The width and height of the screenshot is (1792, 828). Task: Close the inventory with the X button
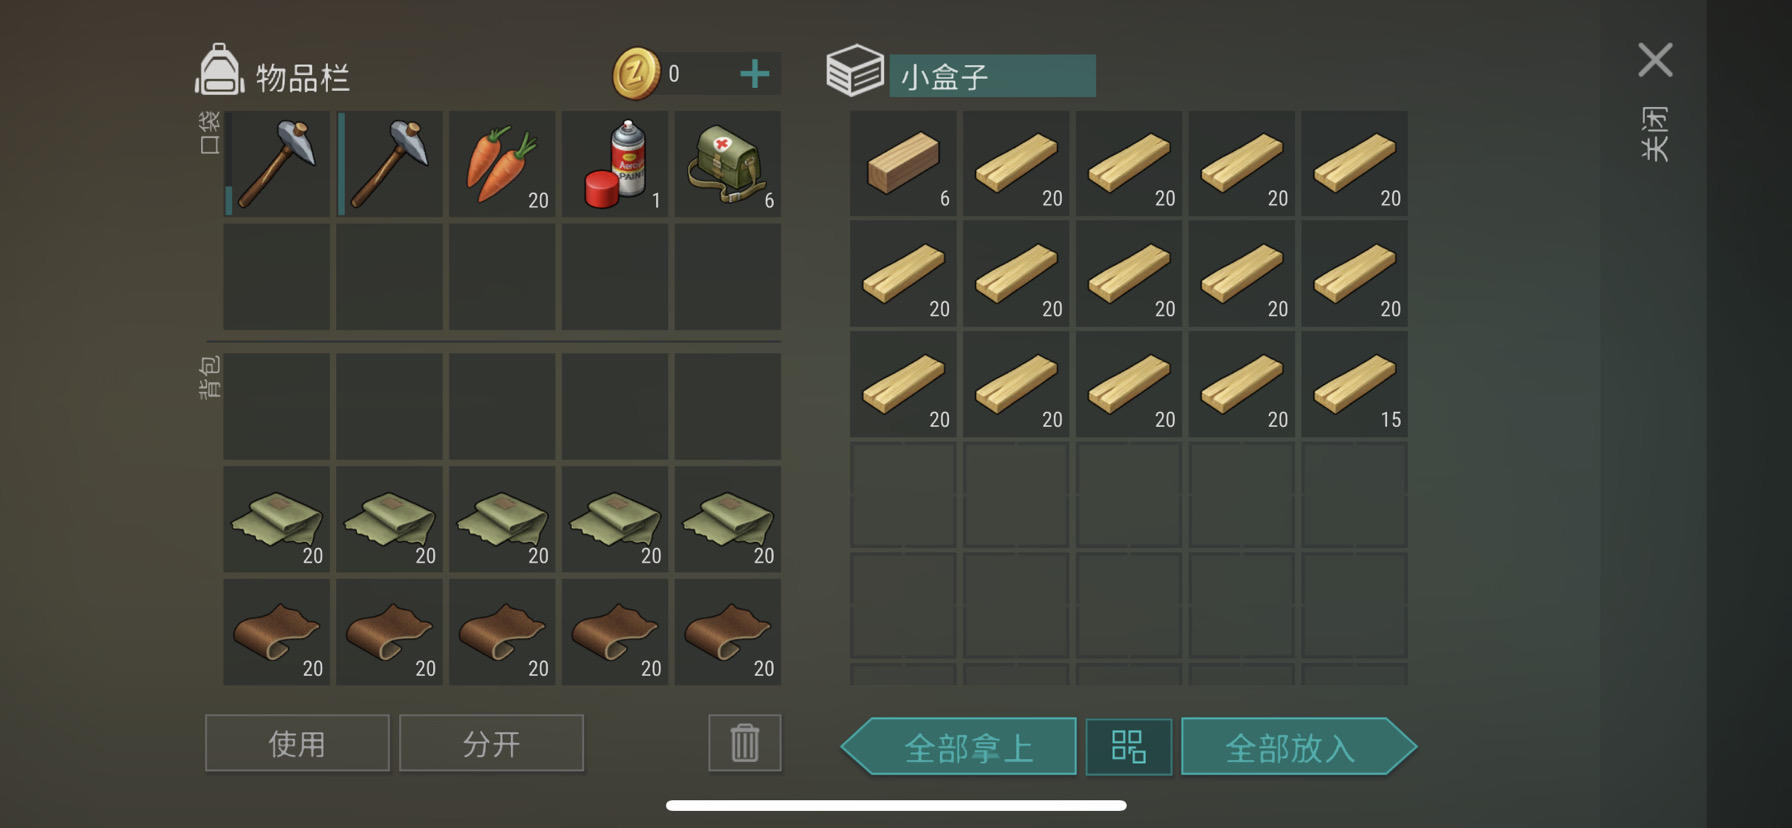point(1655,60)
